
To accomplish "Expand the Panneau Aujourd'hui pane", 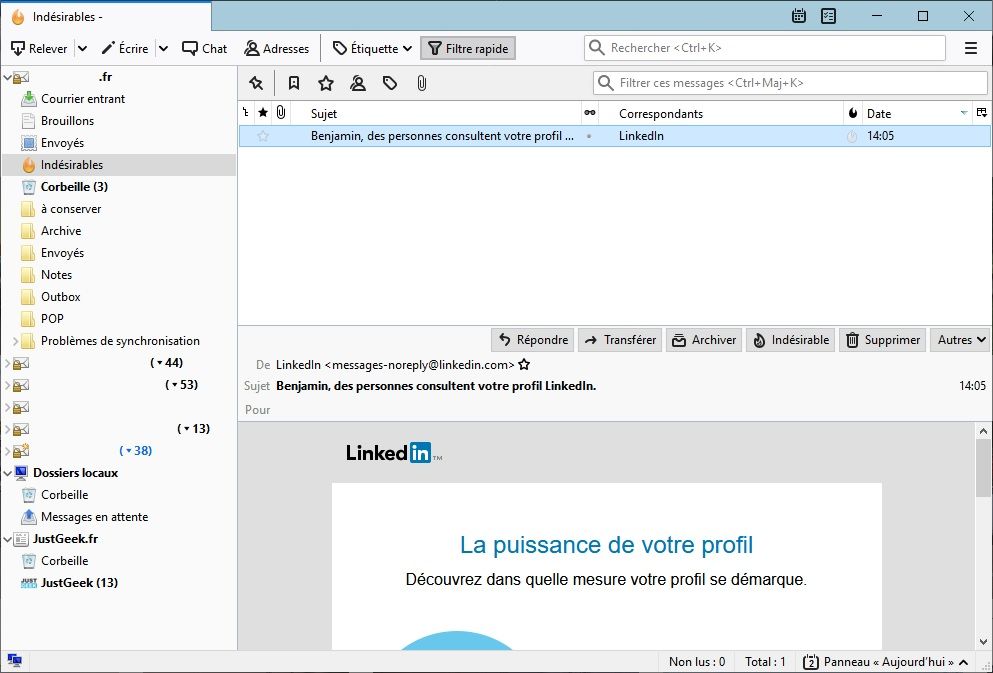I will pos(886,662).
